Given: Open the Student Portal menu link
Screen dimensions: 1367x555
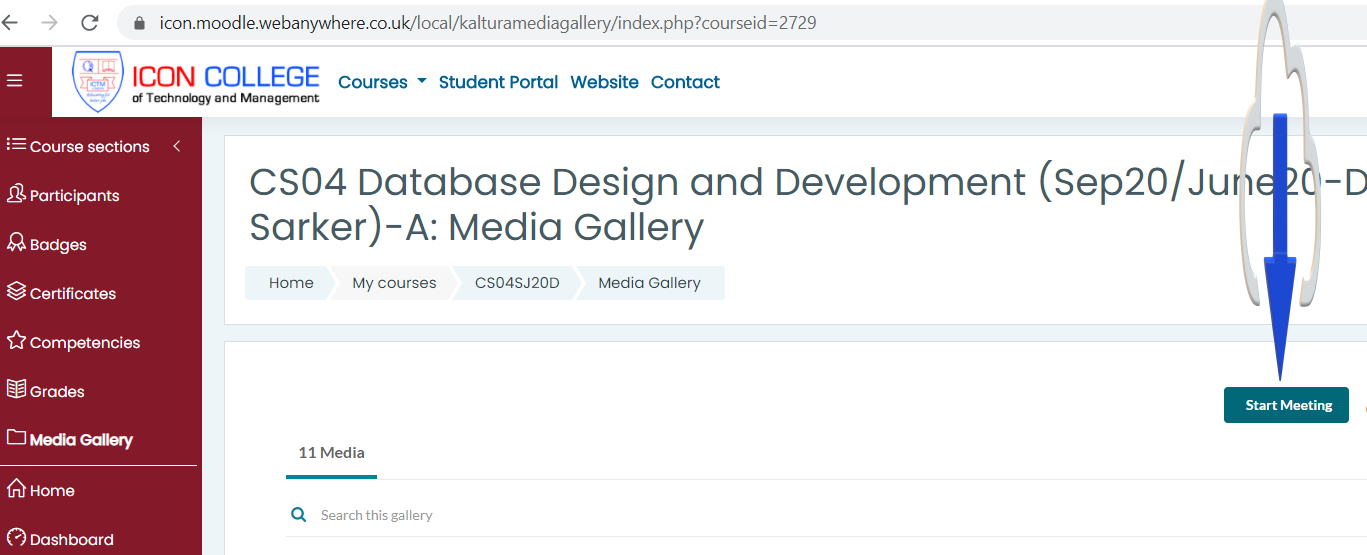Looking at the screenshot, I should coord(498,82).
